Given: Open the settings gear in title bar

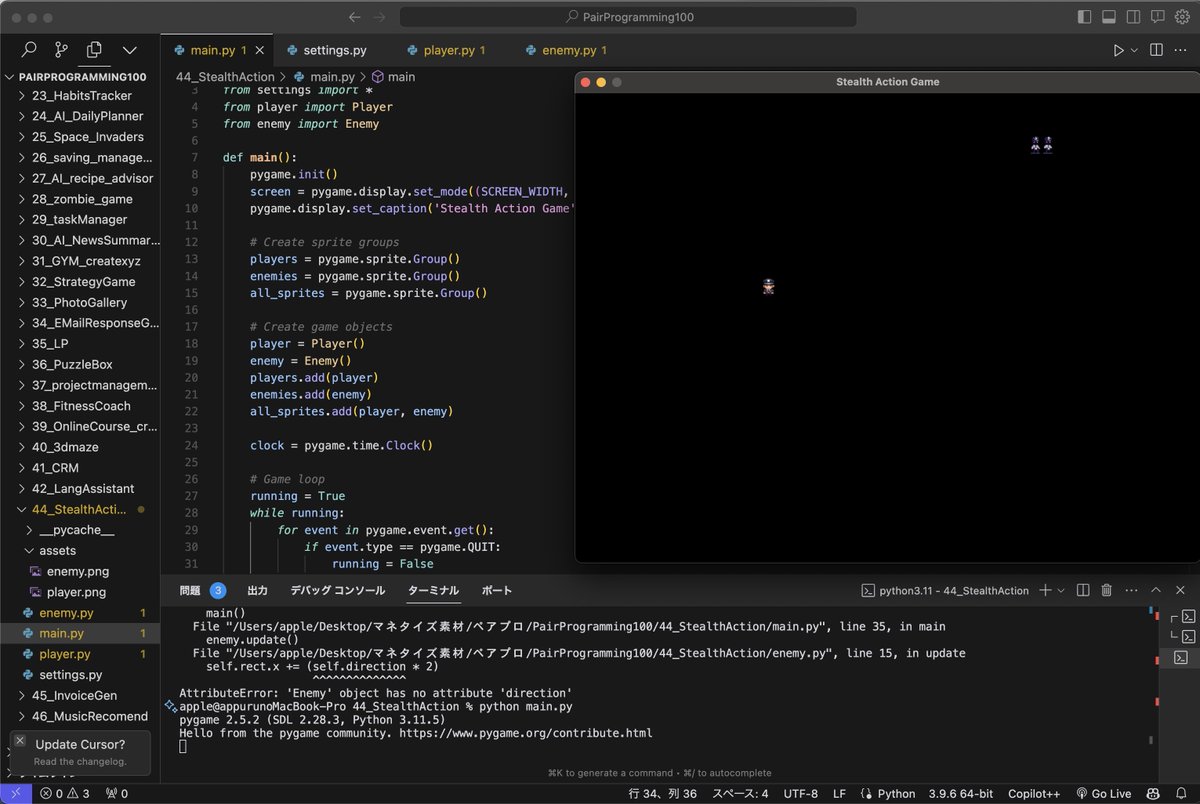Looking at the screenshot, I should pyautogui.click(x=1182, y=17).
